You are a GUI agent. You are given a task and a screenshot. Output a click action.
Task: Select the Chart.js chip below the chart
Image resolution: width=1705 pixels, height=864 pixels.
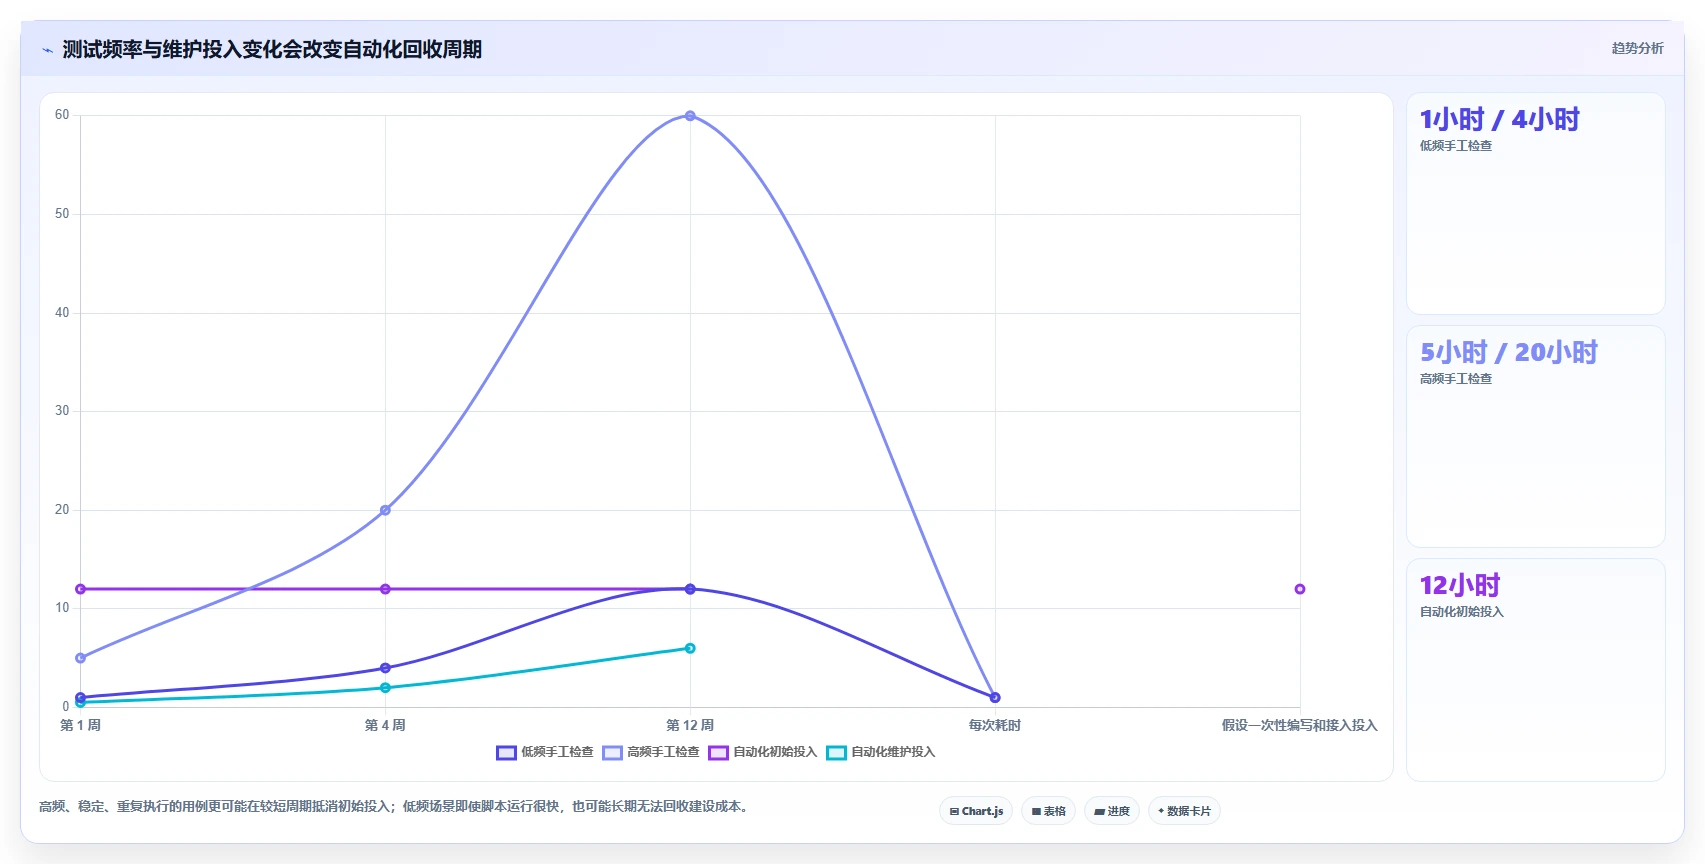976,811
